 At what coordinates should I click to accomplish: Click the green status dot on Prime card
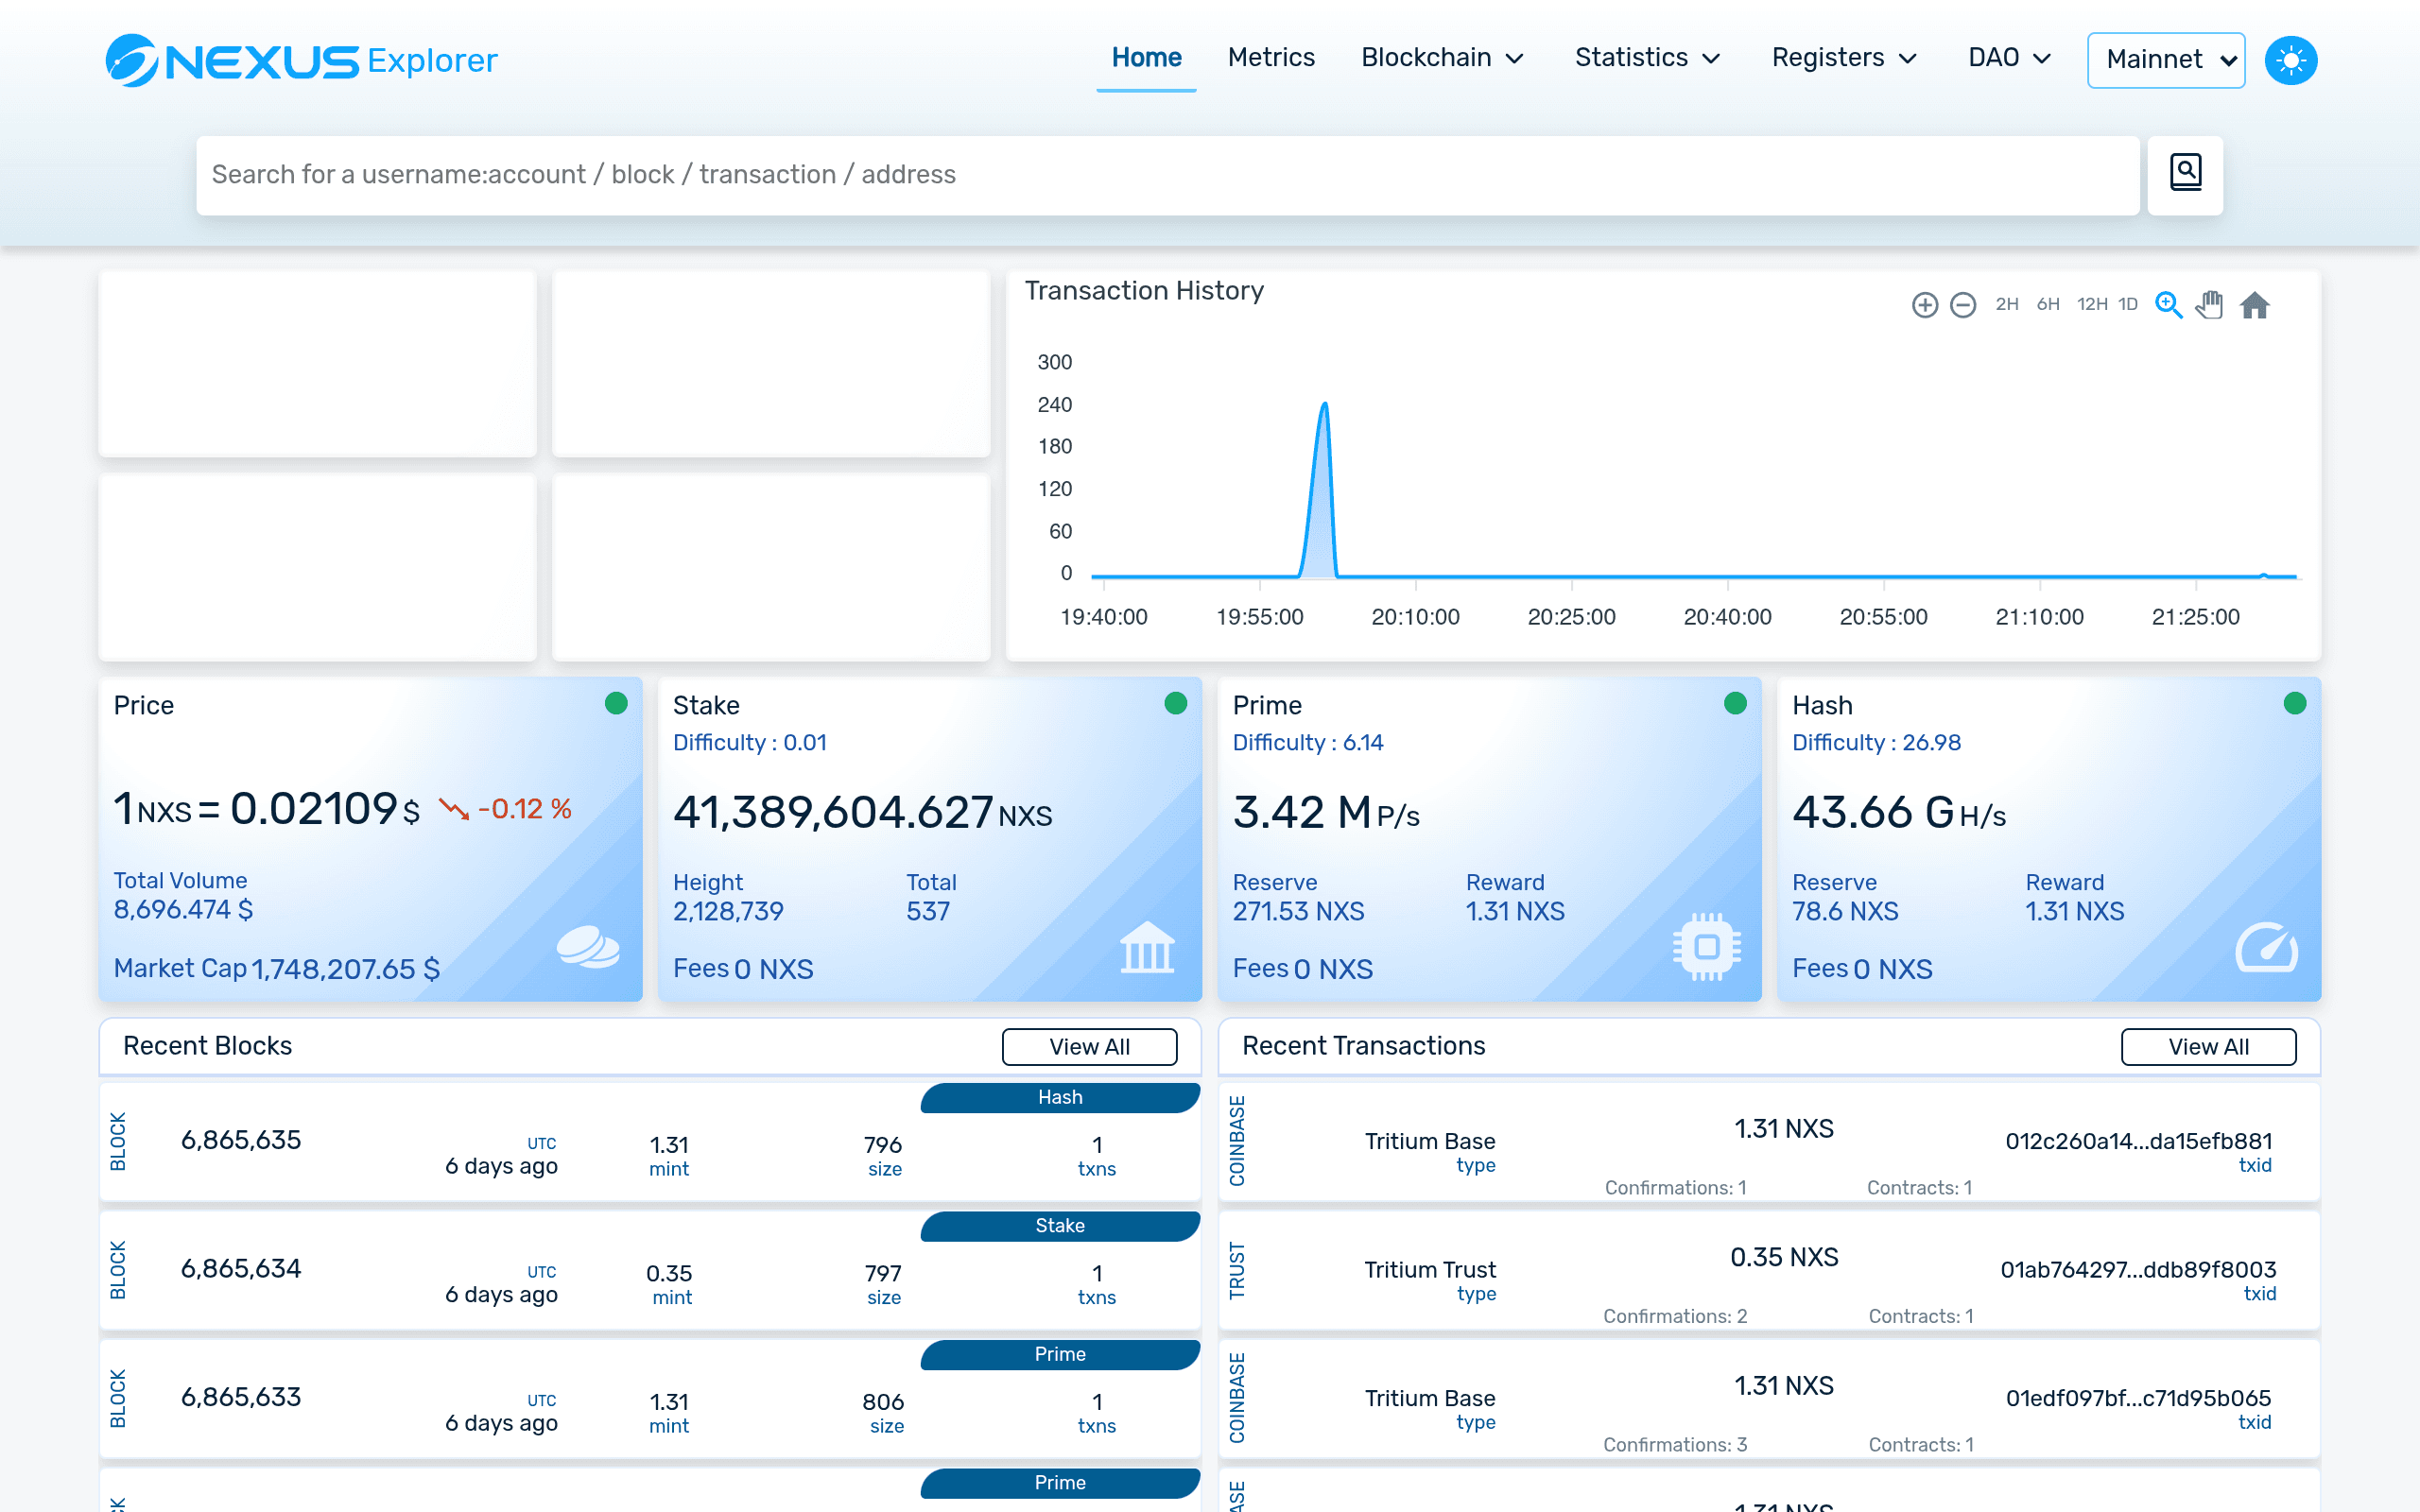coord(1735,703)
